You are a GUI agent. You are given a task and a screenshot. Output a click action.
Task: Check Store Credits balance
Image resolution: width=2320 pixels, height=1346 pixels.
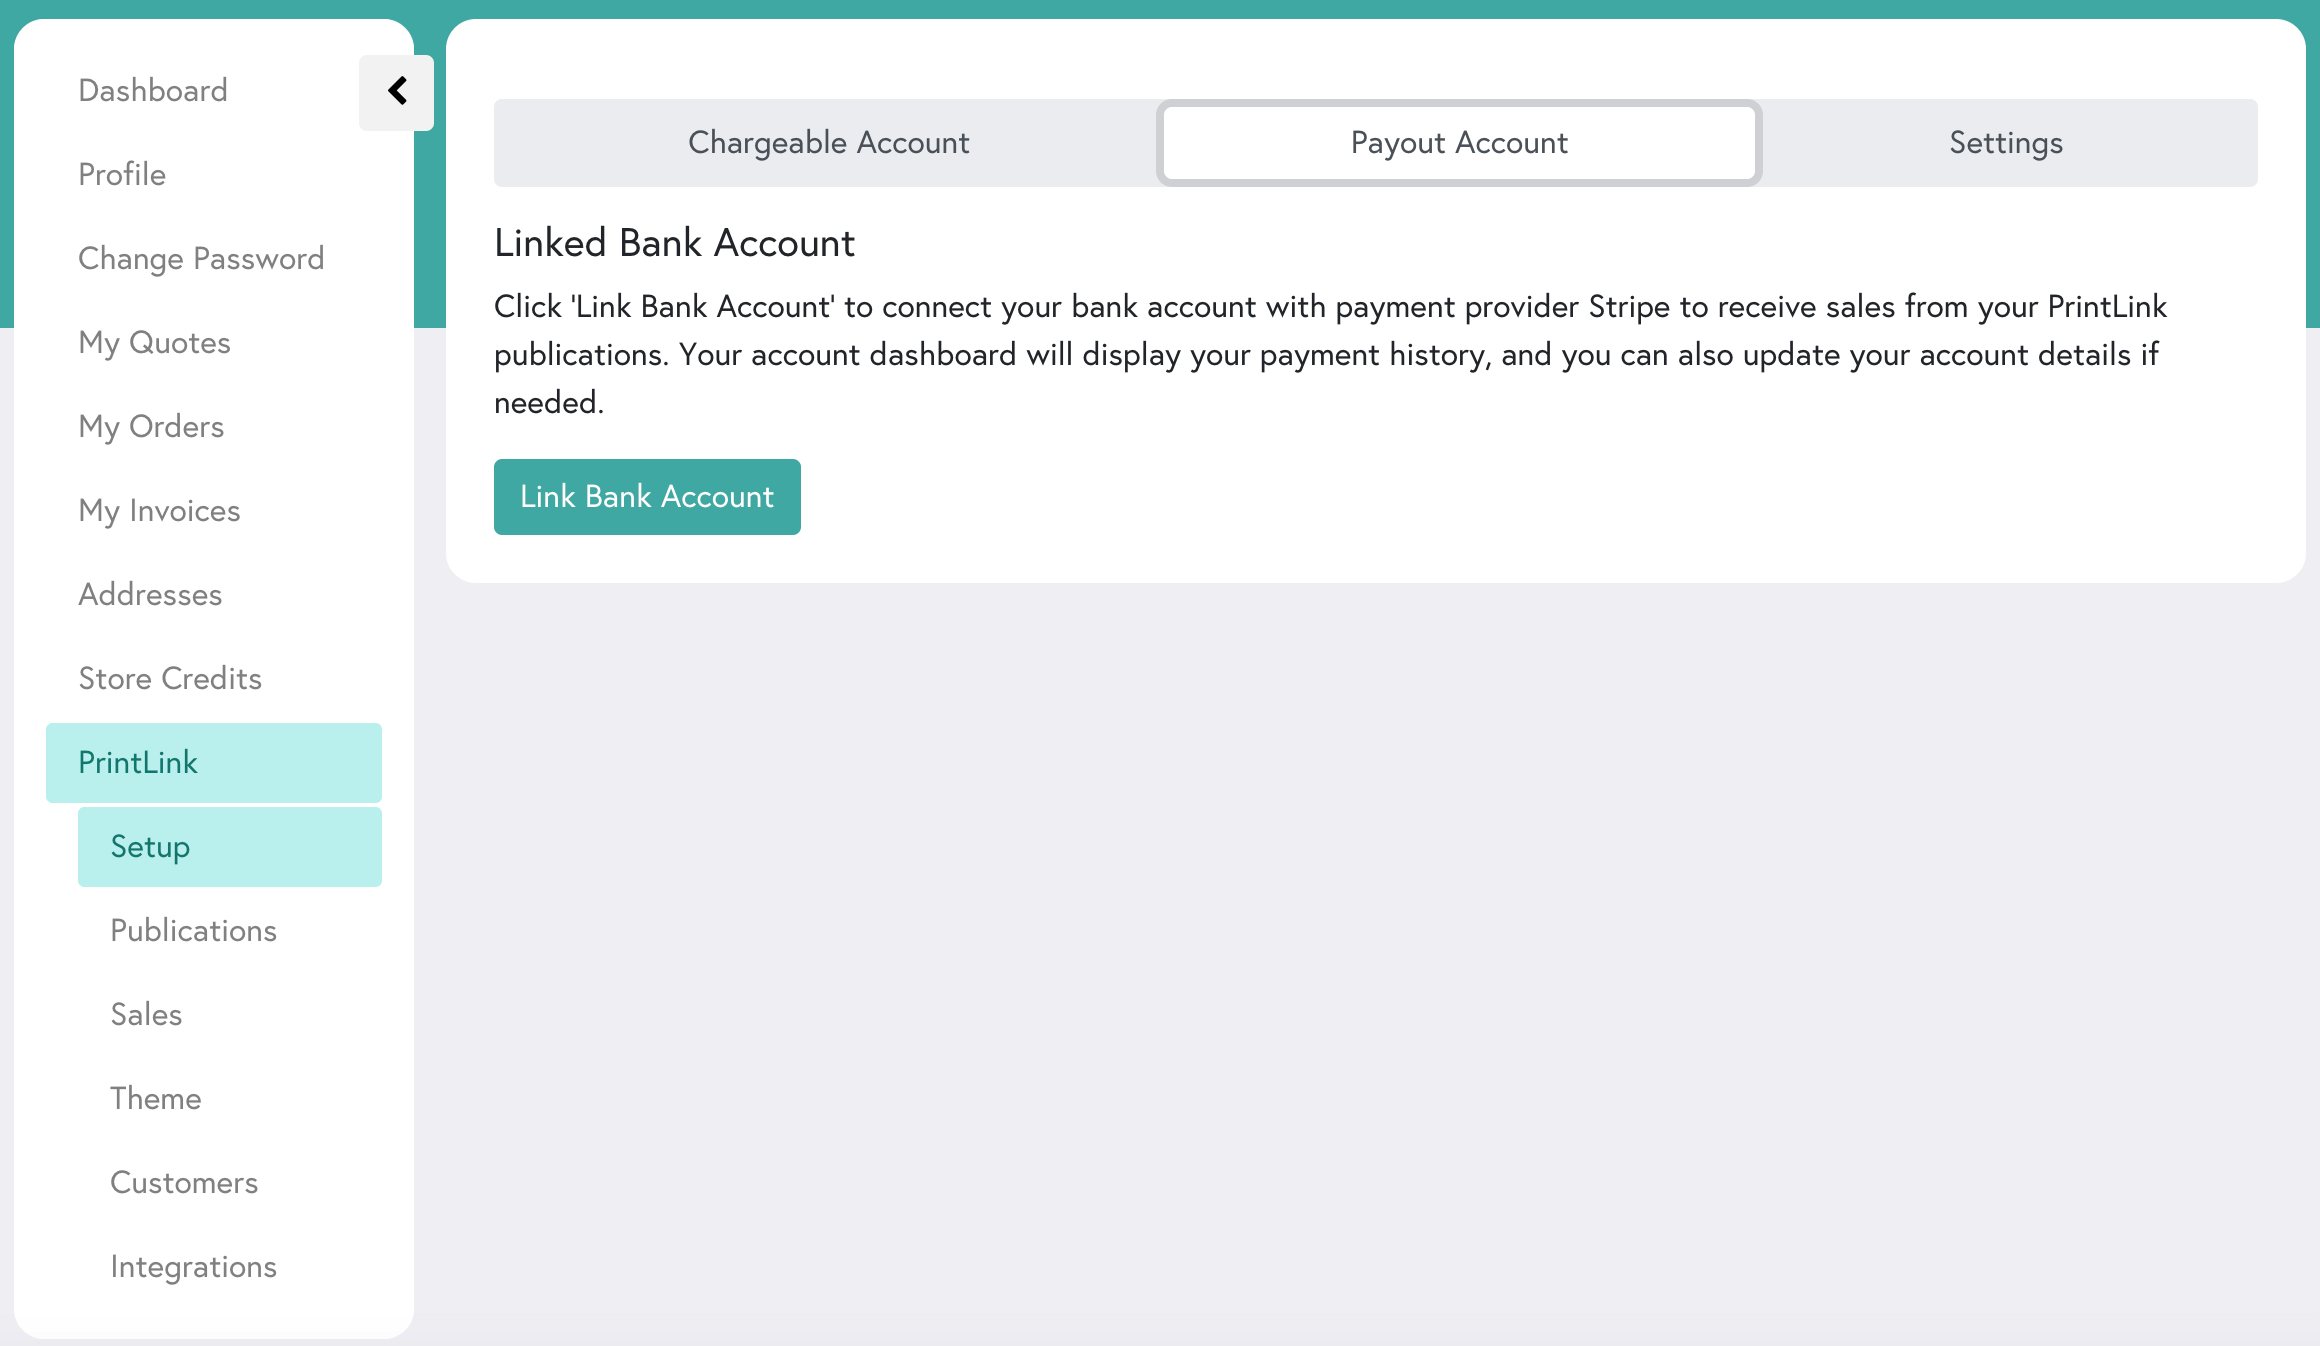(170, 678)
